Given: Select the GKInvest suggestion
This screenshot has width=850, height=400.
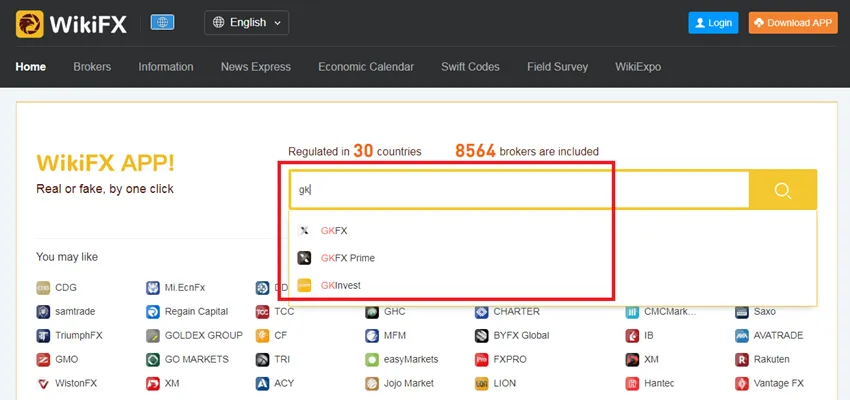Looking at the screenshot, I should (x=553, y=285).
